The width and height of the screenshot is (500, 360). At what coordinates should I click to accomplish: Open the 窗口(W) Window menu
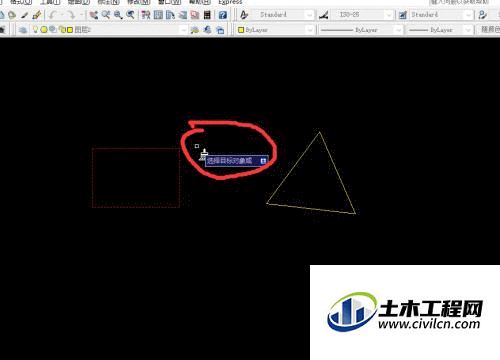[x=169, y=2]
